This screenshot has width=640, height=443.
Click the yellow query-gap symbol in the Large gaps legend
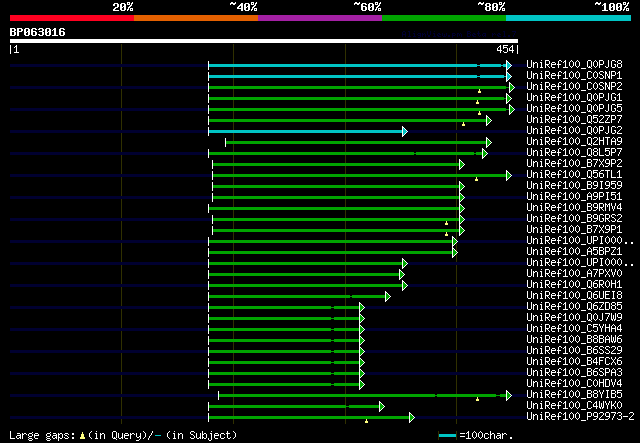[x=82, y=436]
